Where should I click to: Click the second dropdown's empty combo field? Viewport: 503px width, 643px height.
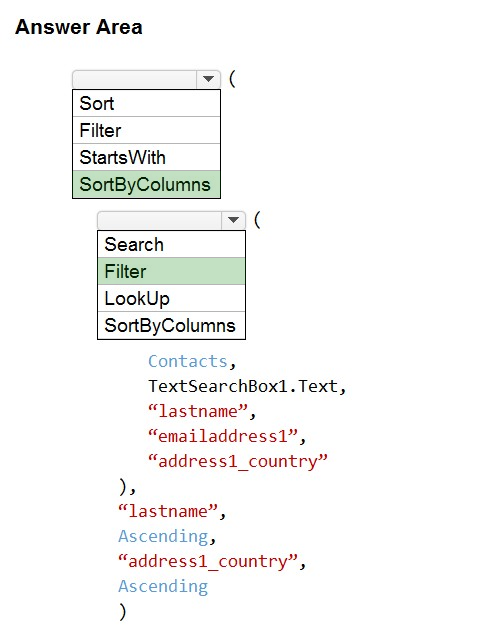click(160, 220)
